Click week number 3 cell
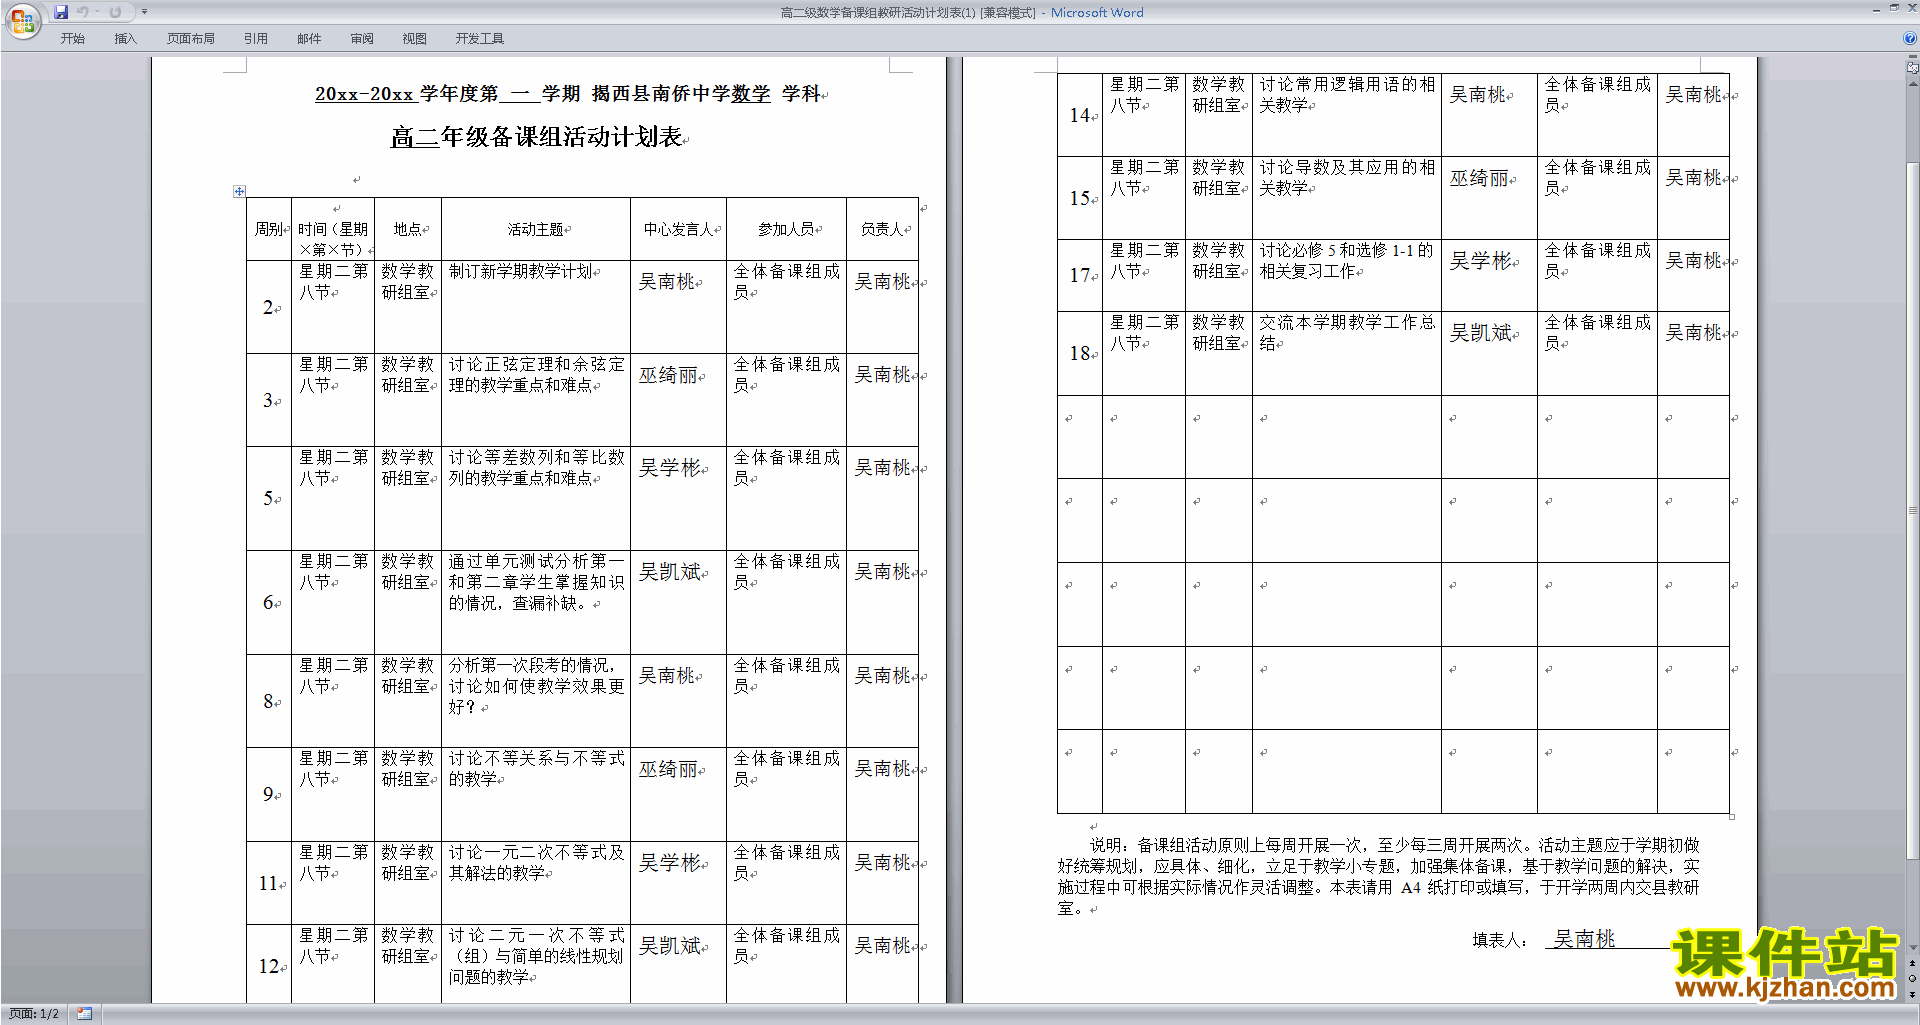 coord(268,400)
